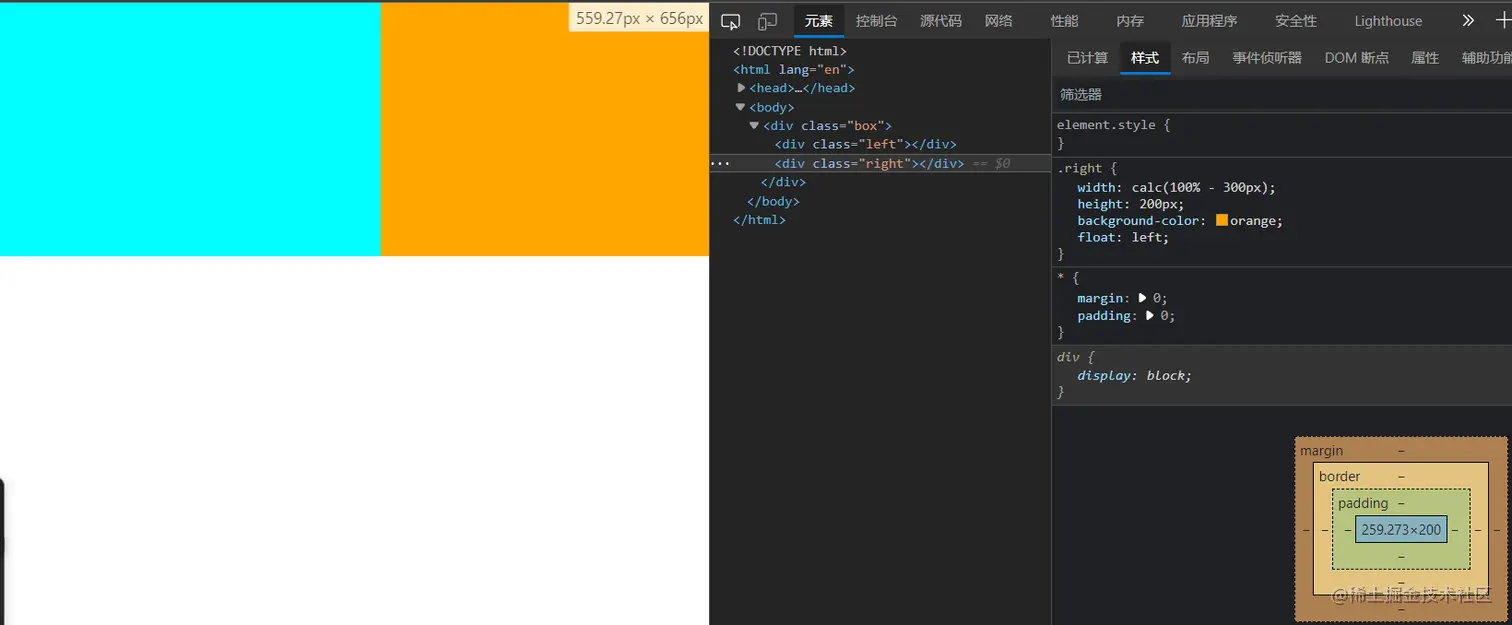Screen dimensions: 1512x625
Task: Expand the head element node
Action: click(x=741, y=88)
